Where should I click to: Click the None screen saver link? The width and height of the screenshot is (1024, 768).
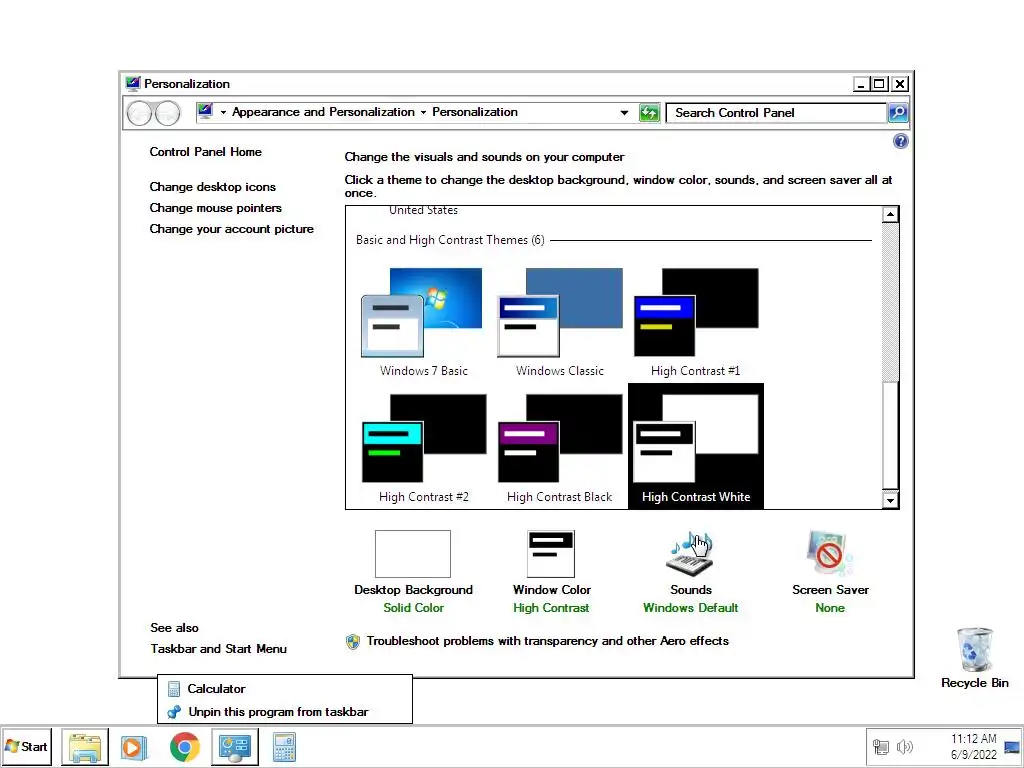[x=829, y=608]
